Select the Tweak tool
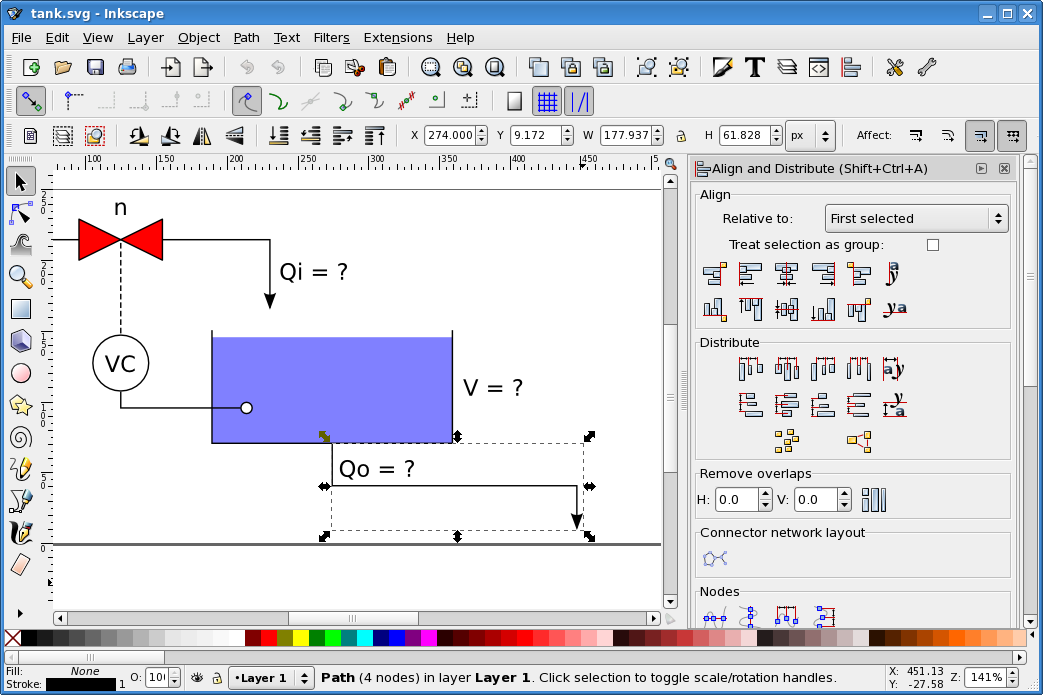 [21, 245]
